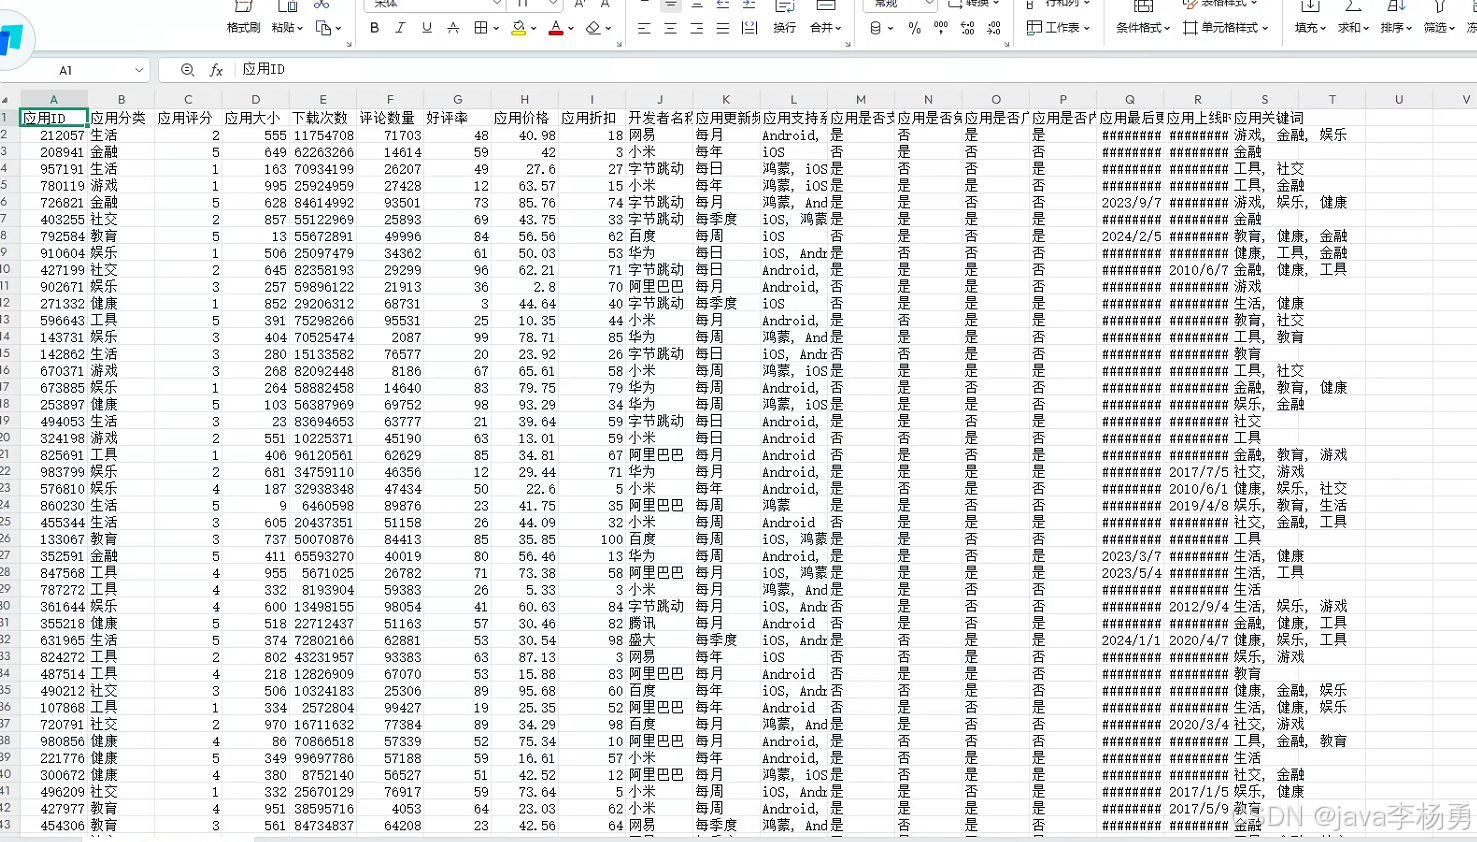Click the copy icon beside 粘贴
1477x842 pixels.
(x=323, y=28)
